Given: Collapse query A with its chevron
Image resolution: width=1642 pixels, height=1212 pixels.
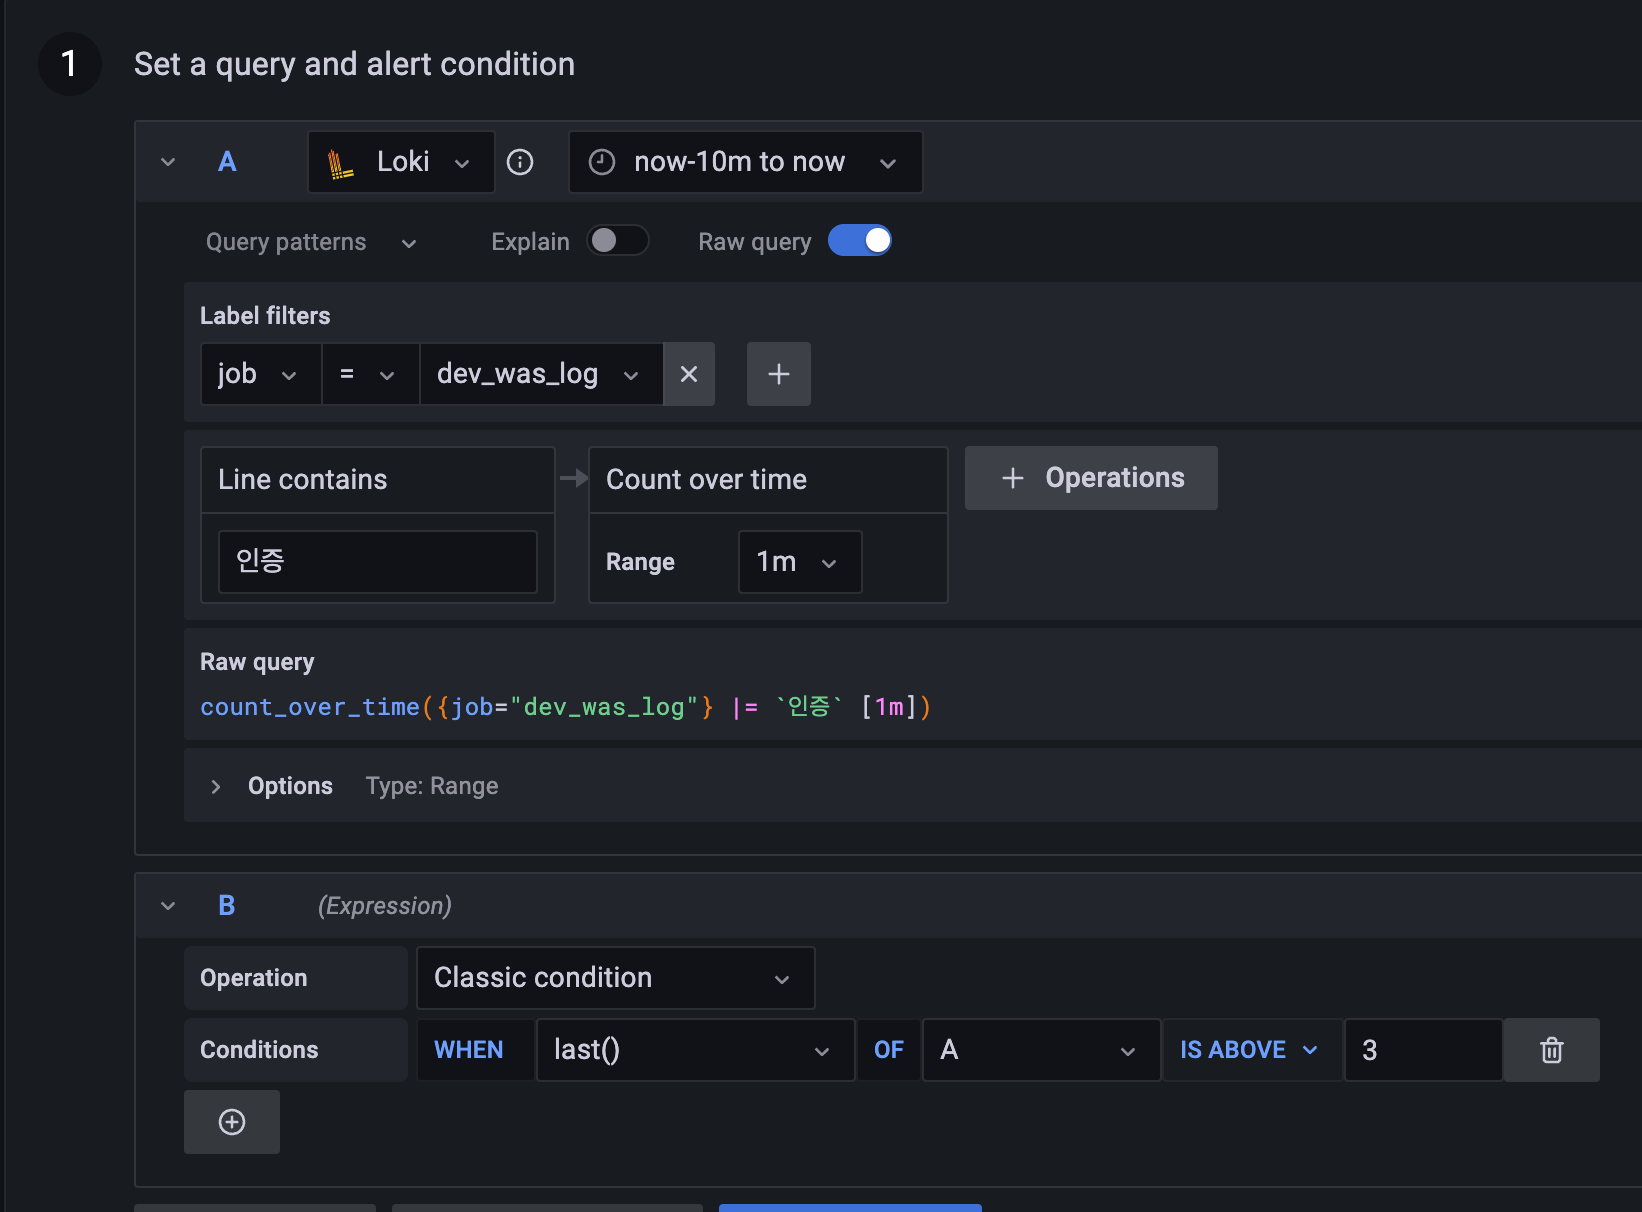Looking at the screenshot, I should pyautogui.click(x=168, y=162).
